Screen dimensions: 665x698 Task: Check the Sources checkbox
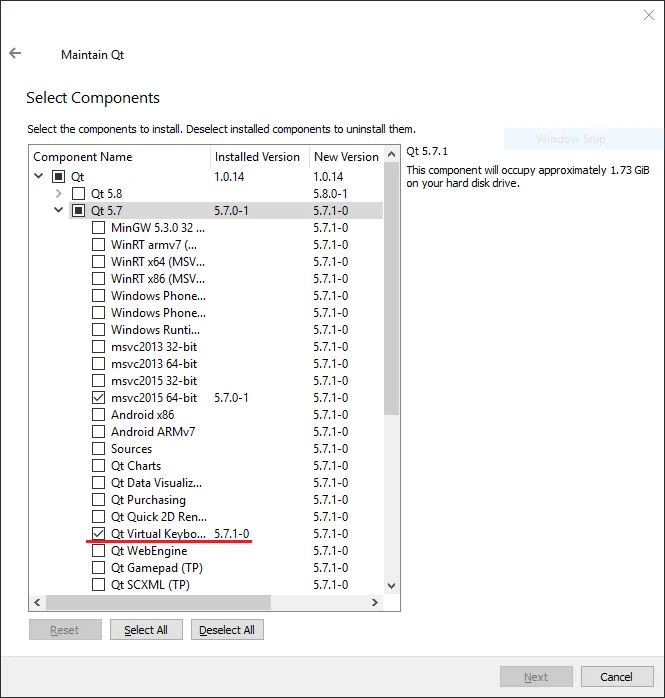pos(98,449)
